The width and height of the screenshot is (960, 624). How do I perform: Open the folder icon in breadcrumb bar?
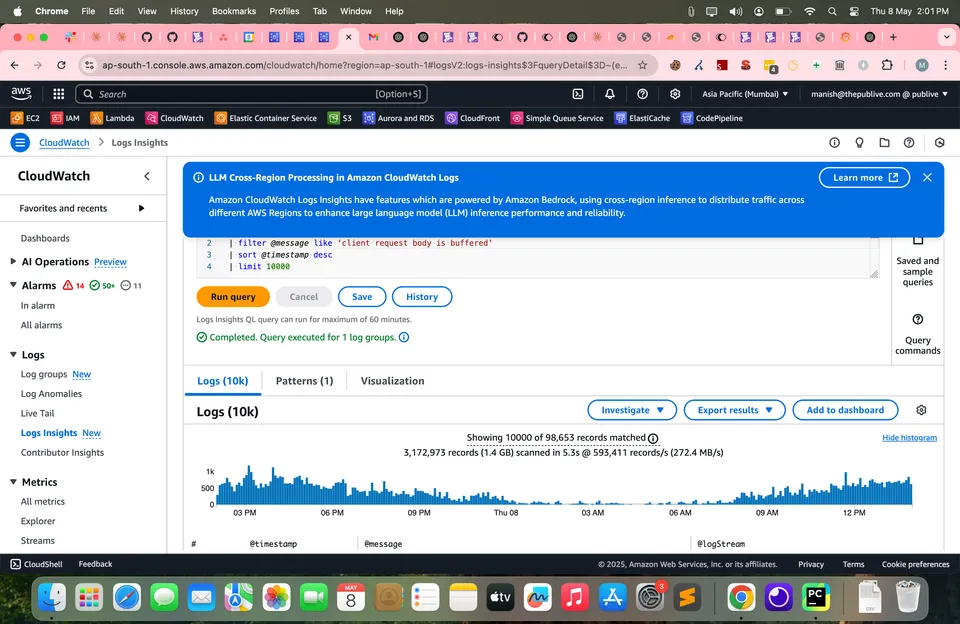click(884, 143)
